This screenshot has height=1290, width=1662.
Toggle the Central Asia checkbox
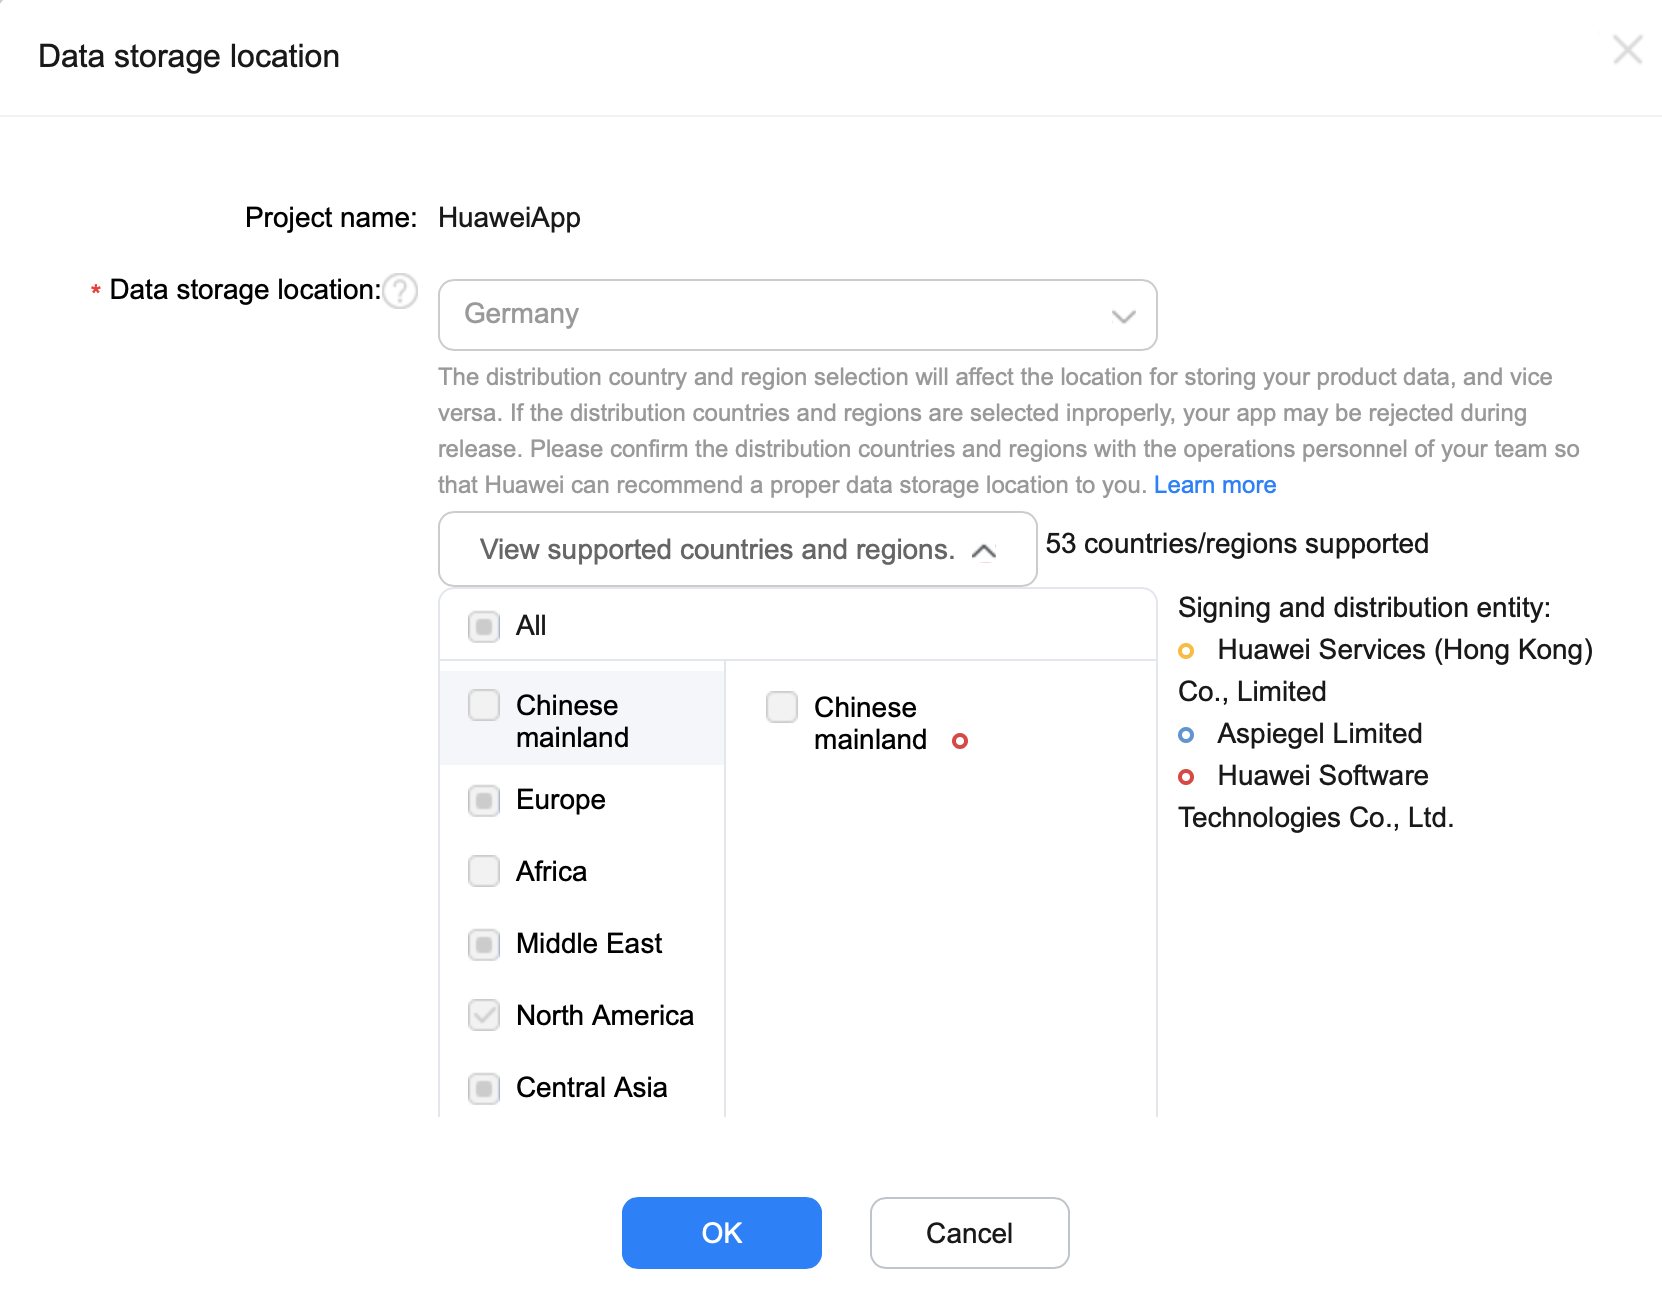pos(484,1088)
